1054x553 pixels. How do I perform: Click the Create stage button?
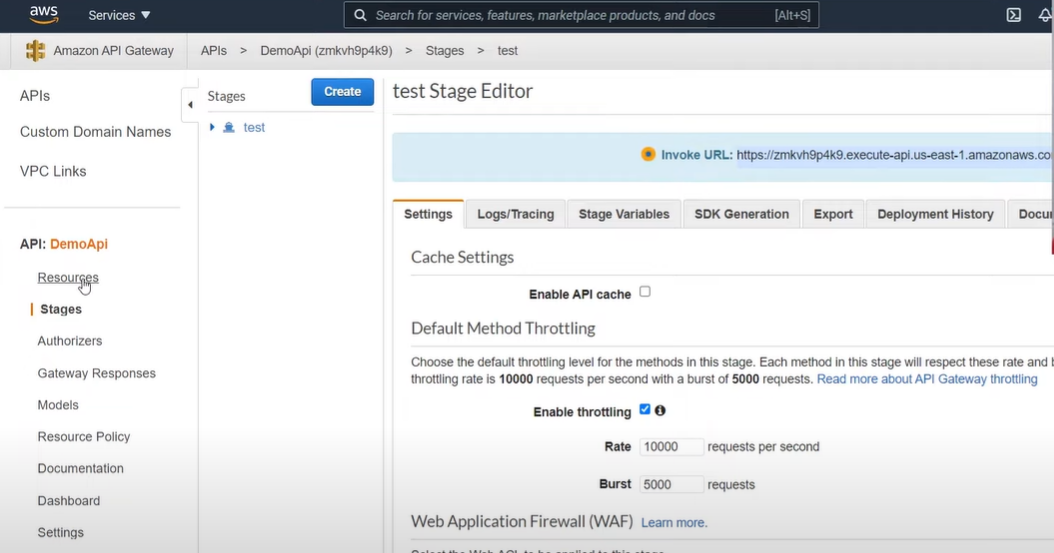tap(342, 91)
